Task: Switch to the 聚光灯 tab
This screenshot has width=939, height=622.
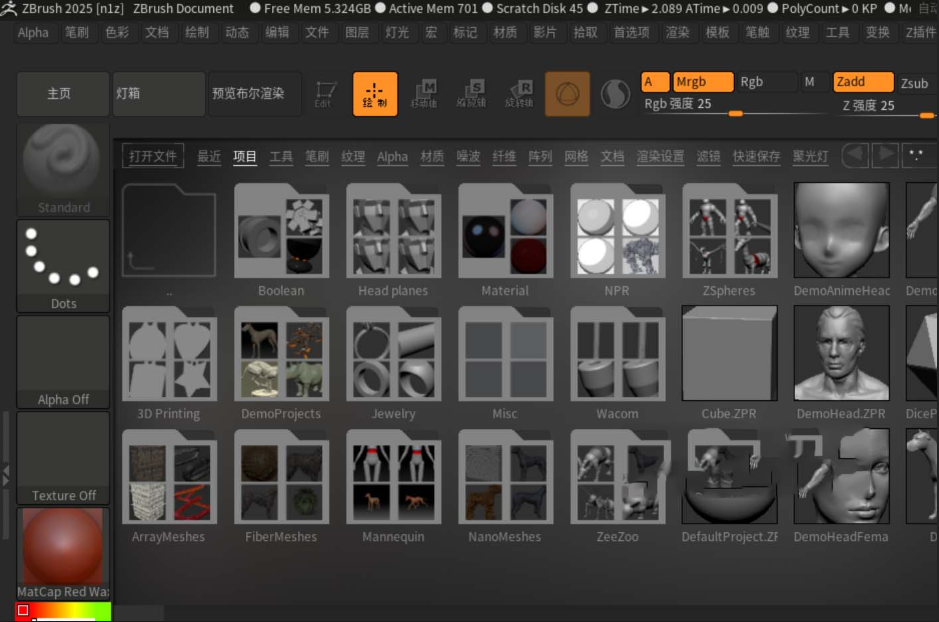Action: click(x=810, y=157)
